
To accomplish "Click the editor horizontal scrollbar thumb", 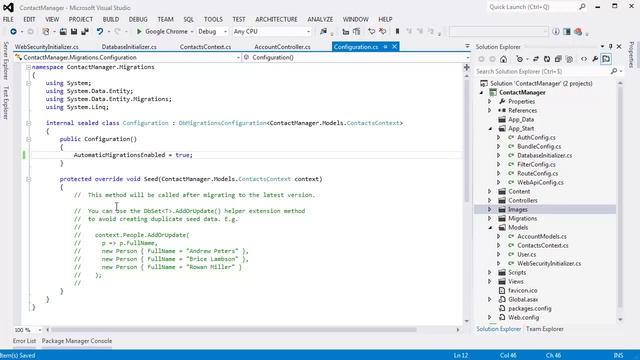I will click(x=233, y=330).
